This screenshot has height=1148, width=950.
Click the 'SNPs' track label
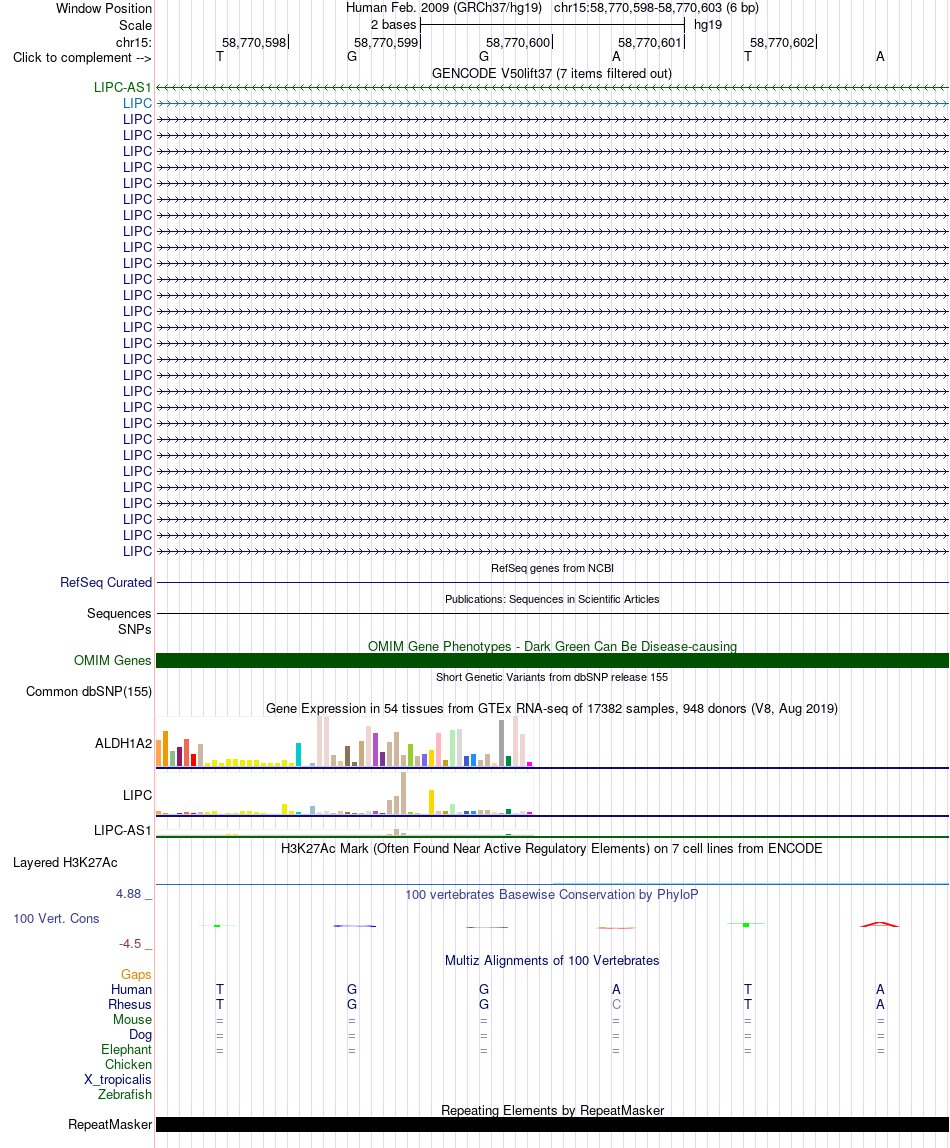click(135, 630)
